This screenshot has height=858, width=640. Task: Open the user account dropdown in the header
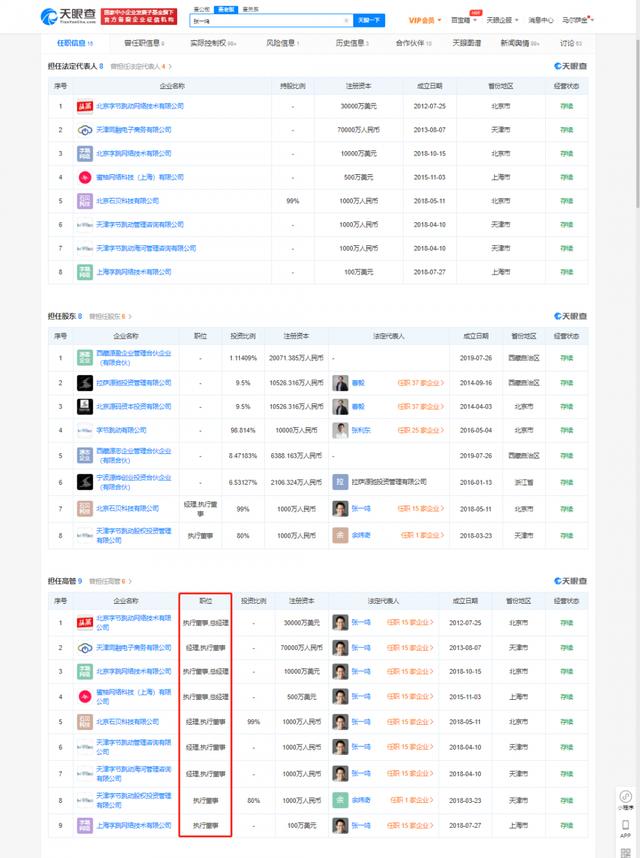(577, 20)
